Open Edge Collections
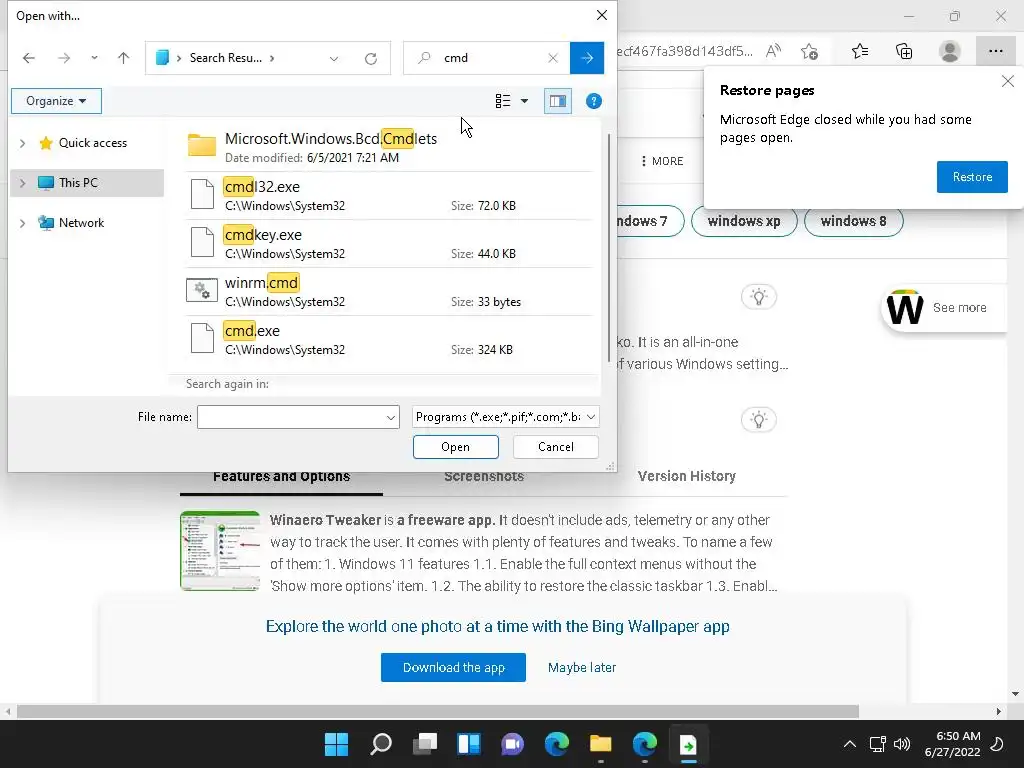Image resolution: width=1024 pixels, height=768 pixels. 904,51
